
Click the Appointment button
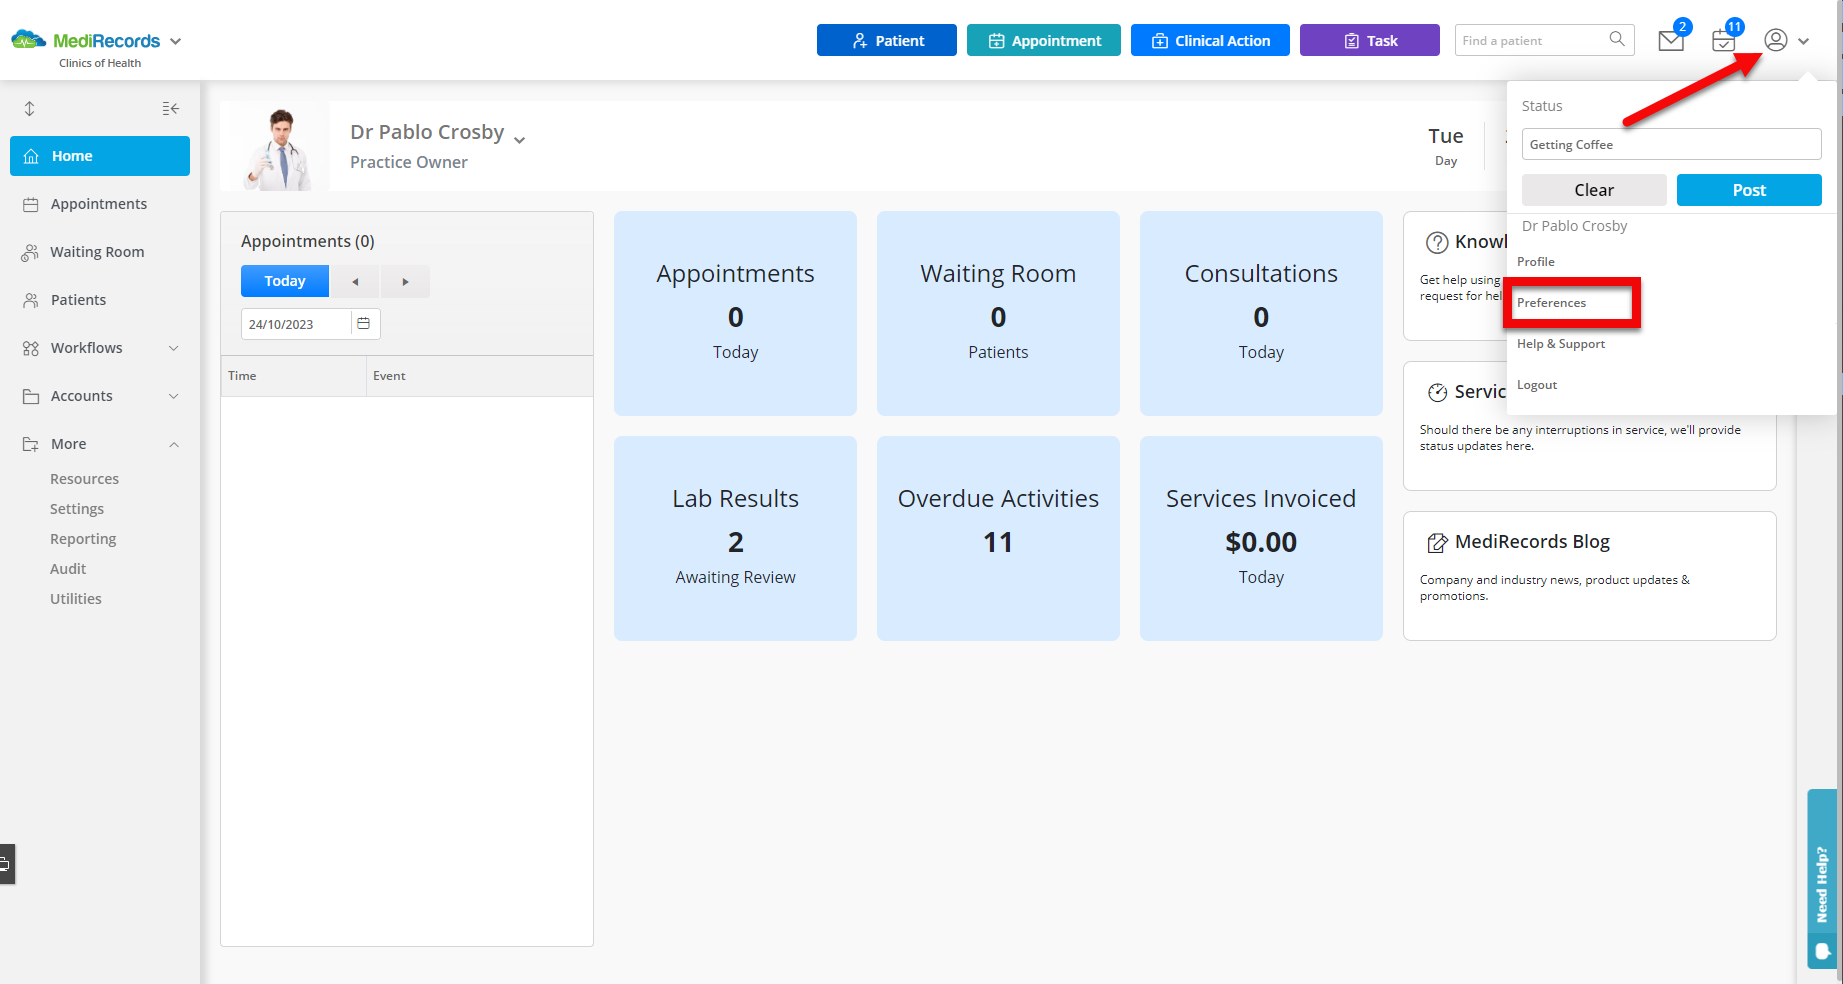pyautogui.click(x=1044, y=40)
